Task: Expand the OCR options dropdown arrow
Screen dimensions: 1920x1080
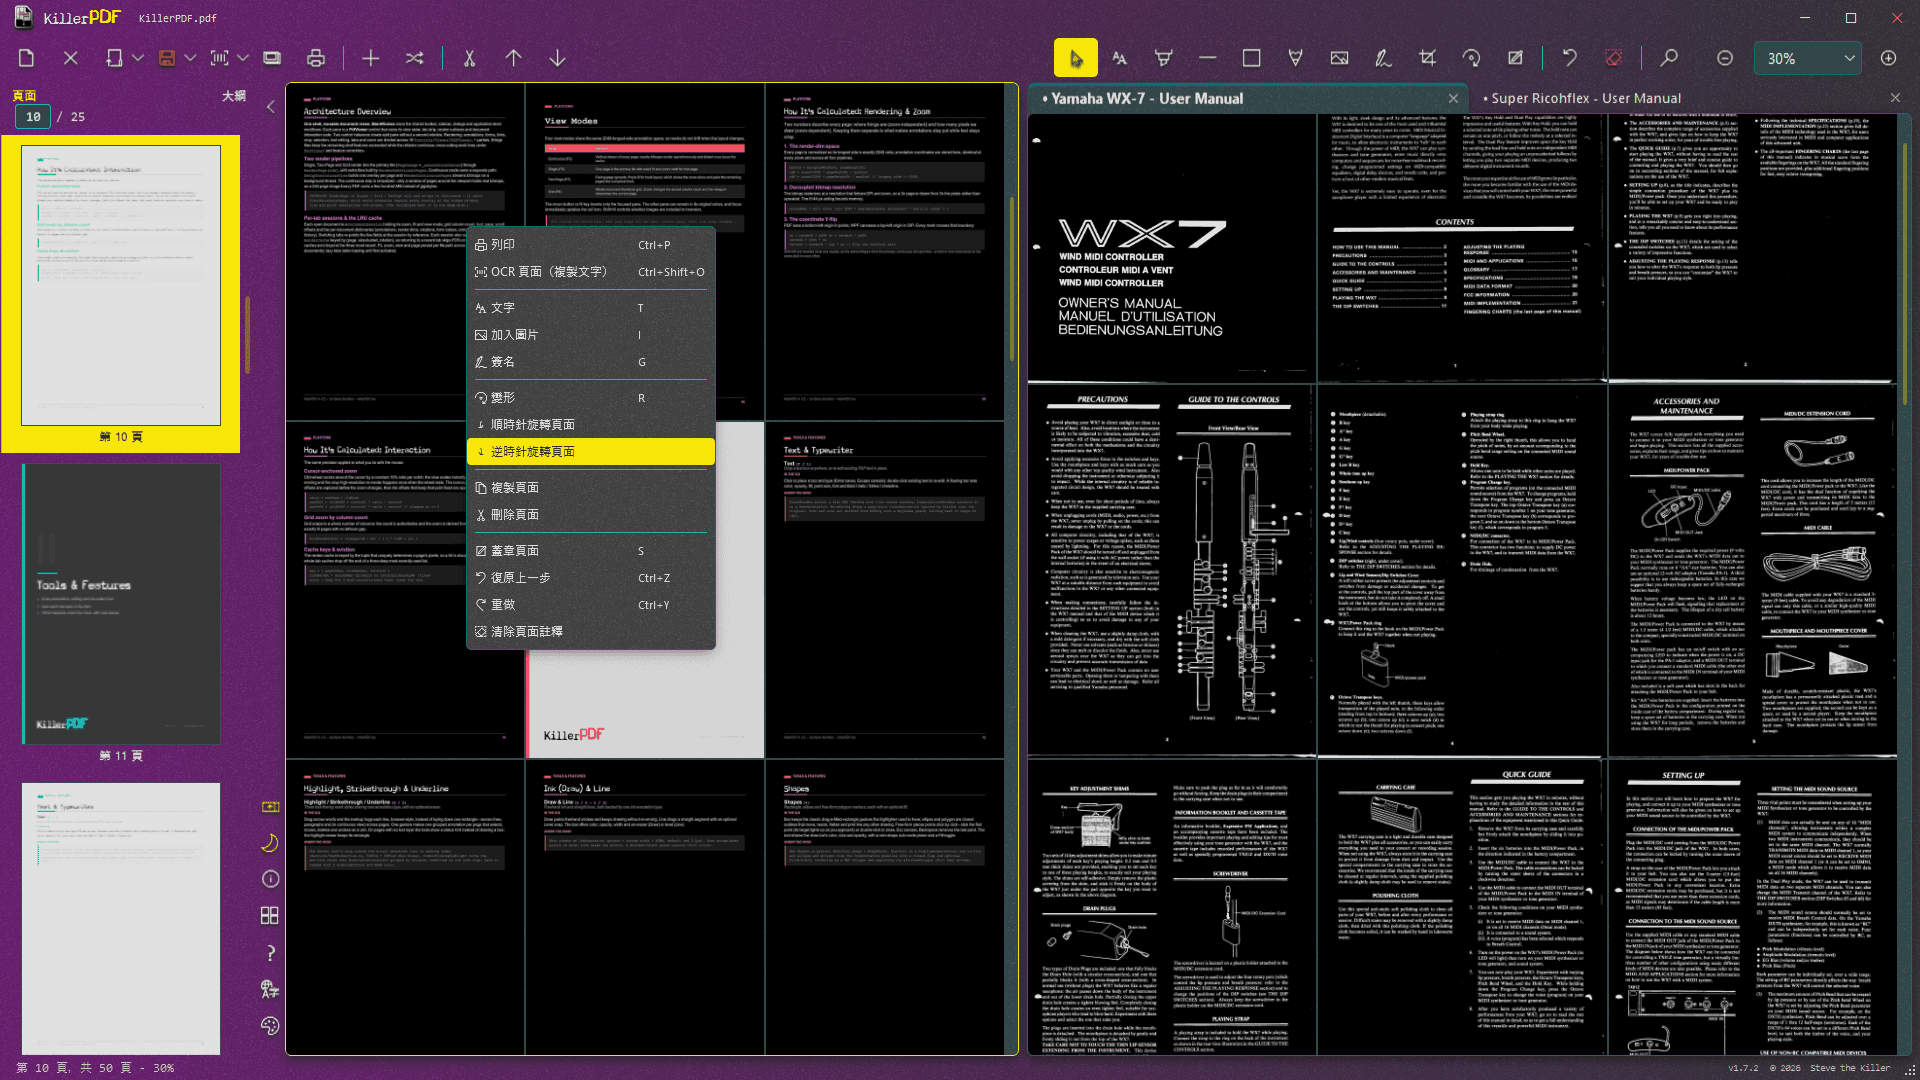Action: [243, 58]
